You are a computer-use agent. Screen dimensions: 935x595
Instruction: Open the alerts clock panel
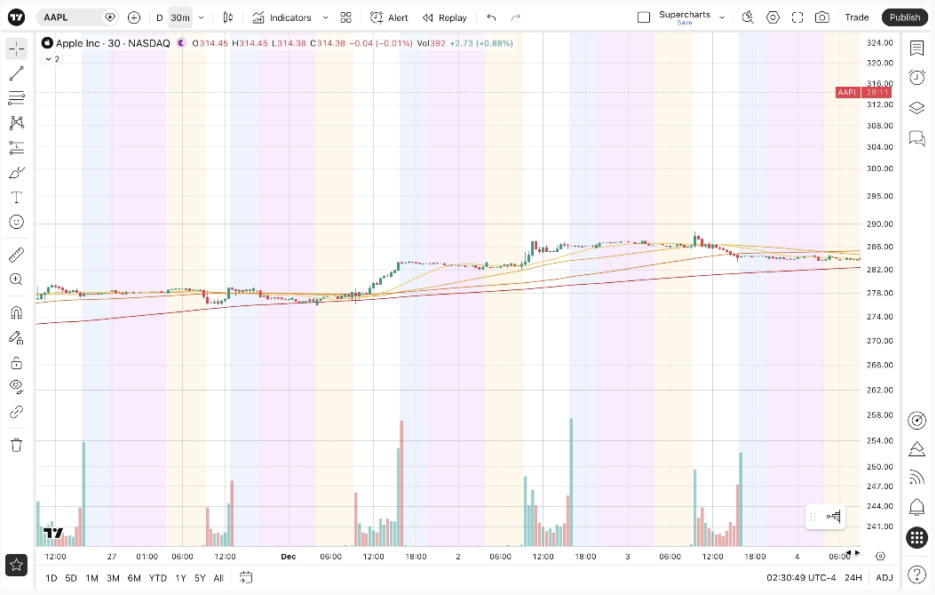(917, 78)
